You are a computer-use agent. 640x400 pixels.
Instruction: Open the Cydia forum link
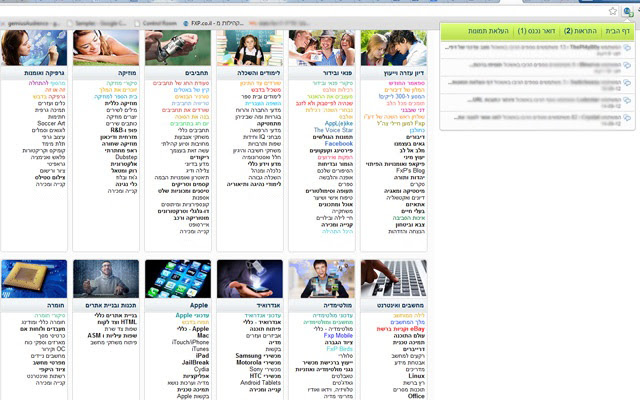(x=201, y=369)
